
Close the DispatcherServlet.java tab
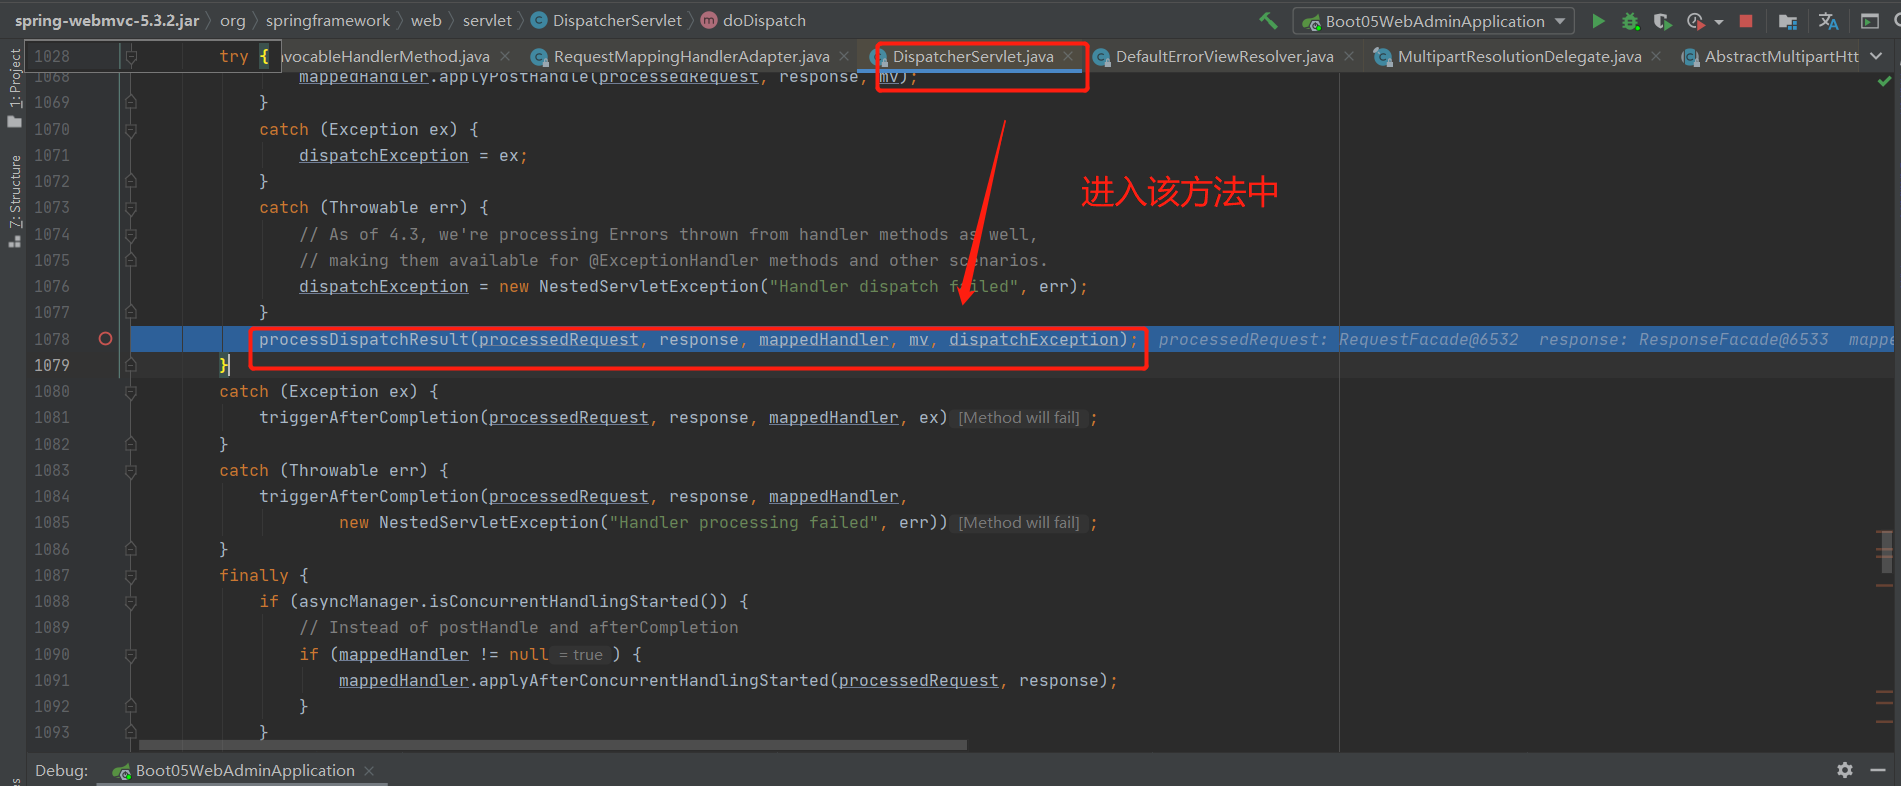[1068, 57]
